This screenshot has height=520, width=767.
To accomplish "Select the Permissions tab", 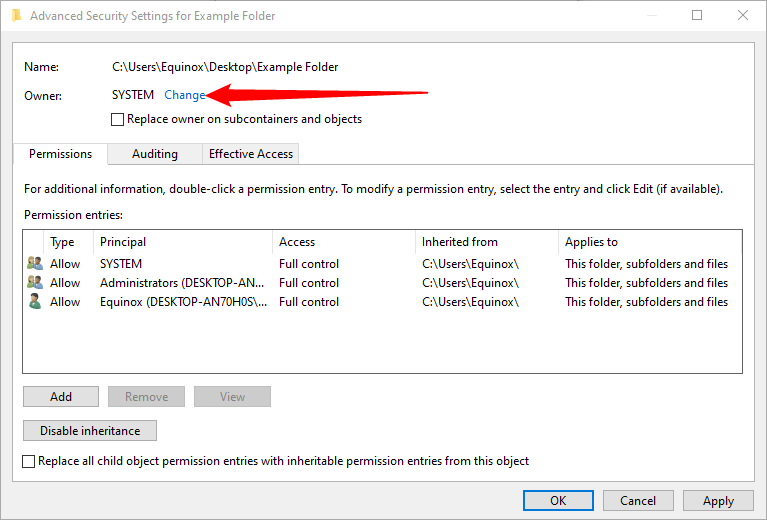I will [x=60, y=154].
